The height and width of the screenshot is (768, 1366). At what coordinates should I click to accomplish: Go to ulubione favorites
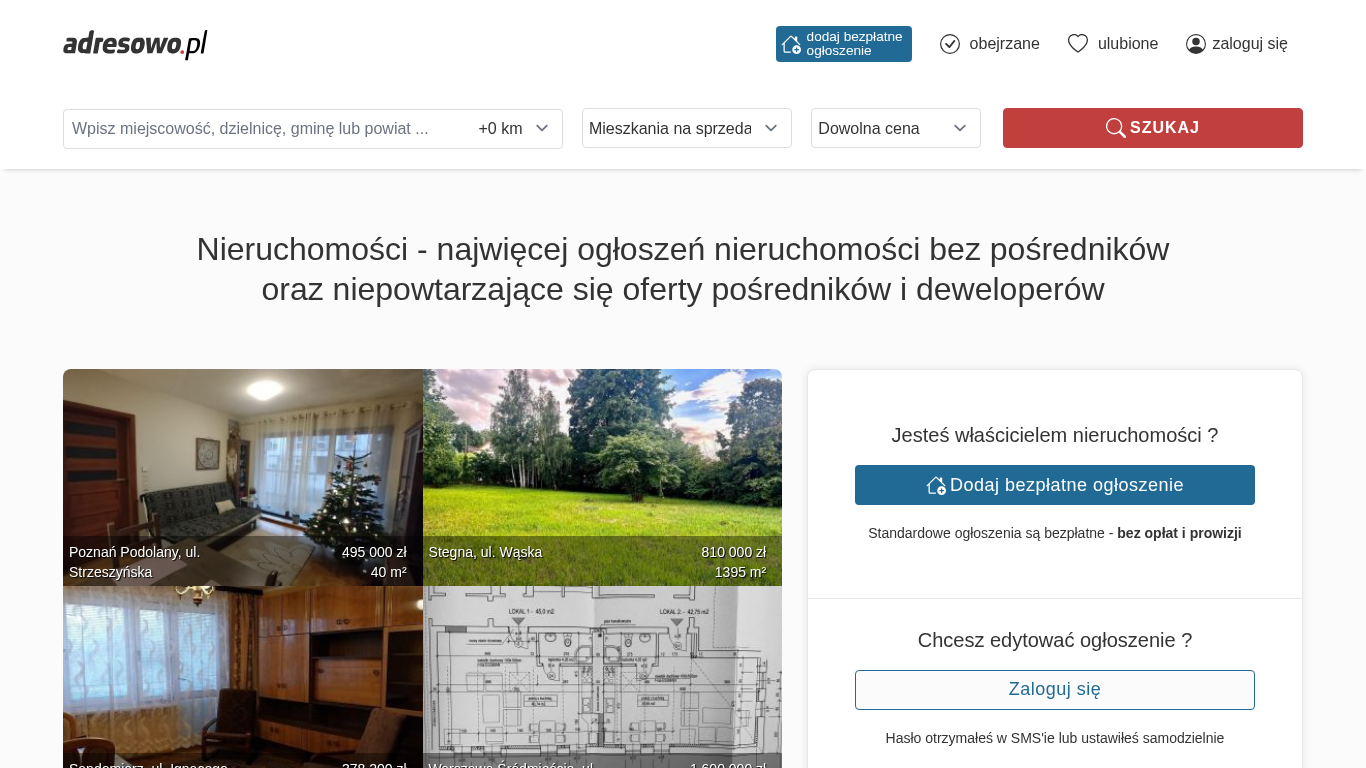tap(1127, 44)
